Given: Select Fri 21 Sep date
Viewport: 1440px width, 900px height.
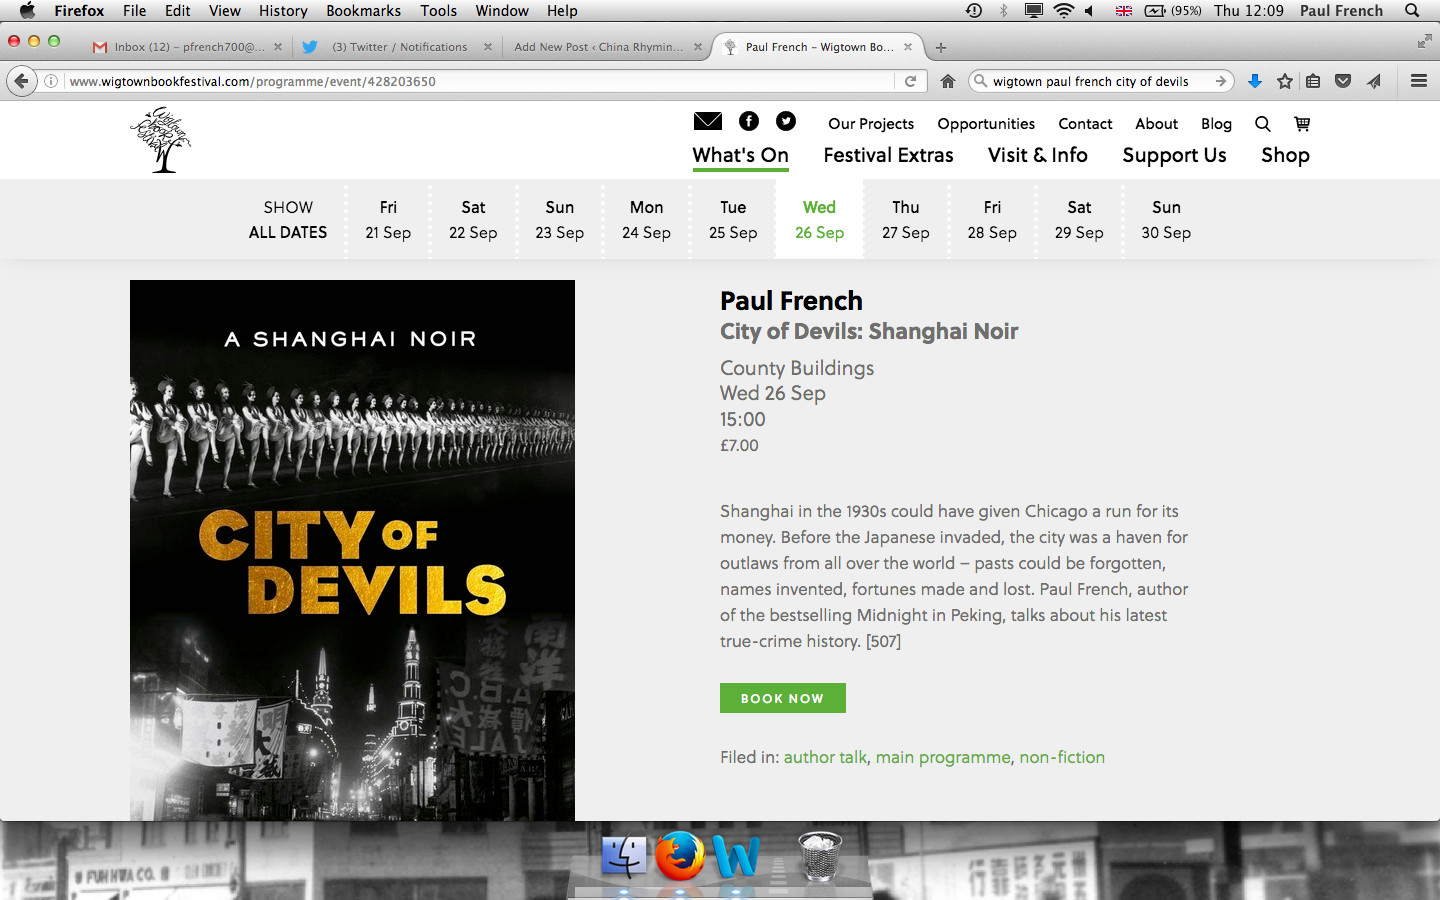Looking at the screenshot, I should coord(388,220).
